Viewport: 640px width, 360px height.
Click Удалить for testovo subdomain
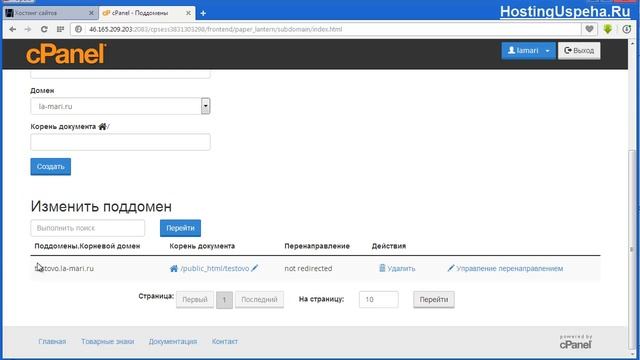[397, 269]
